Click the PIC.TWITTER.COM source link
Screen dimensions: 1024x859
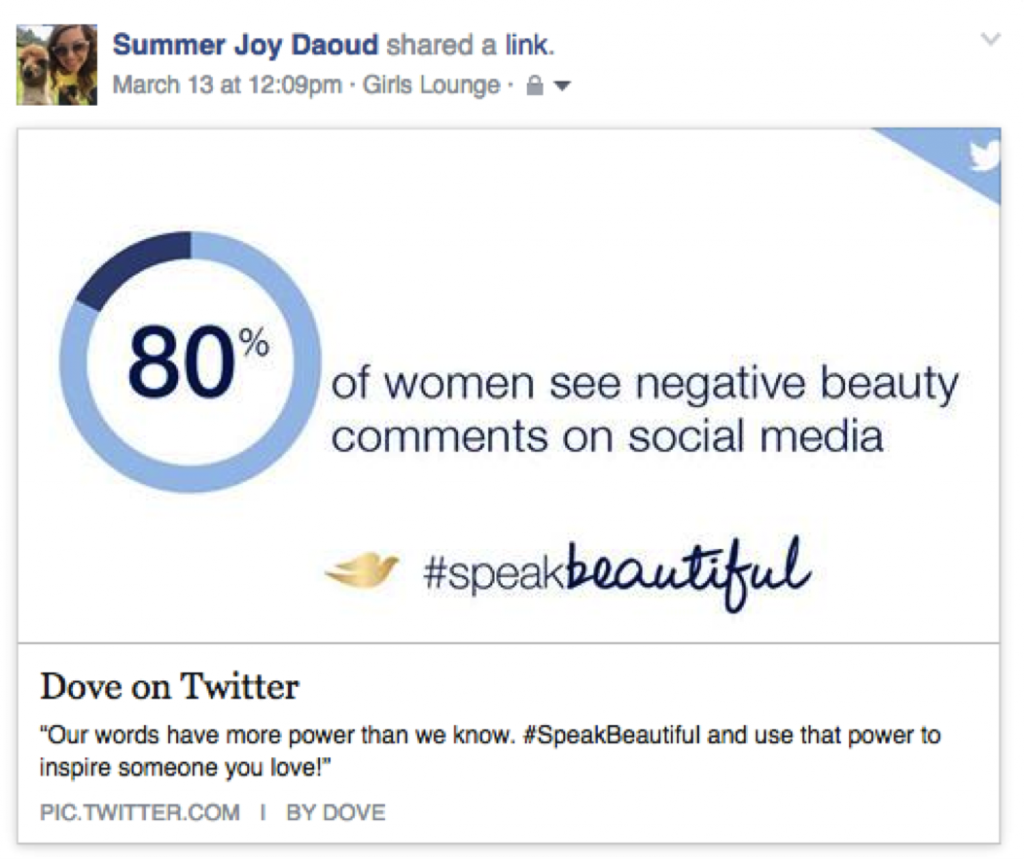(x=140, y=813)
